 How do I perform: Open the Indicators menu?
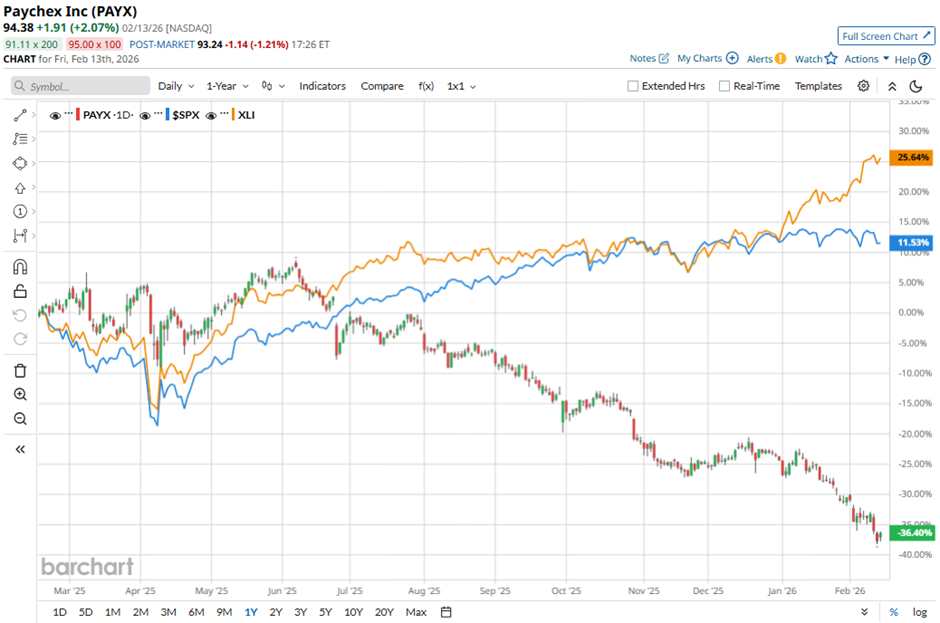(x=322, y=86)
